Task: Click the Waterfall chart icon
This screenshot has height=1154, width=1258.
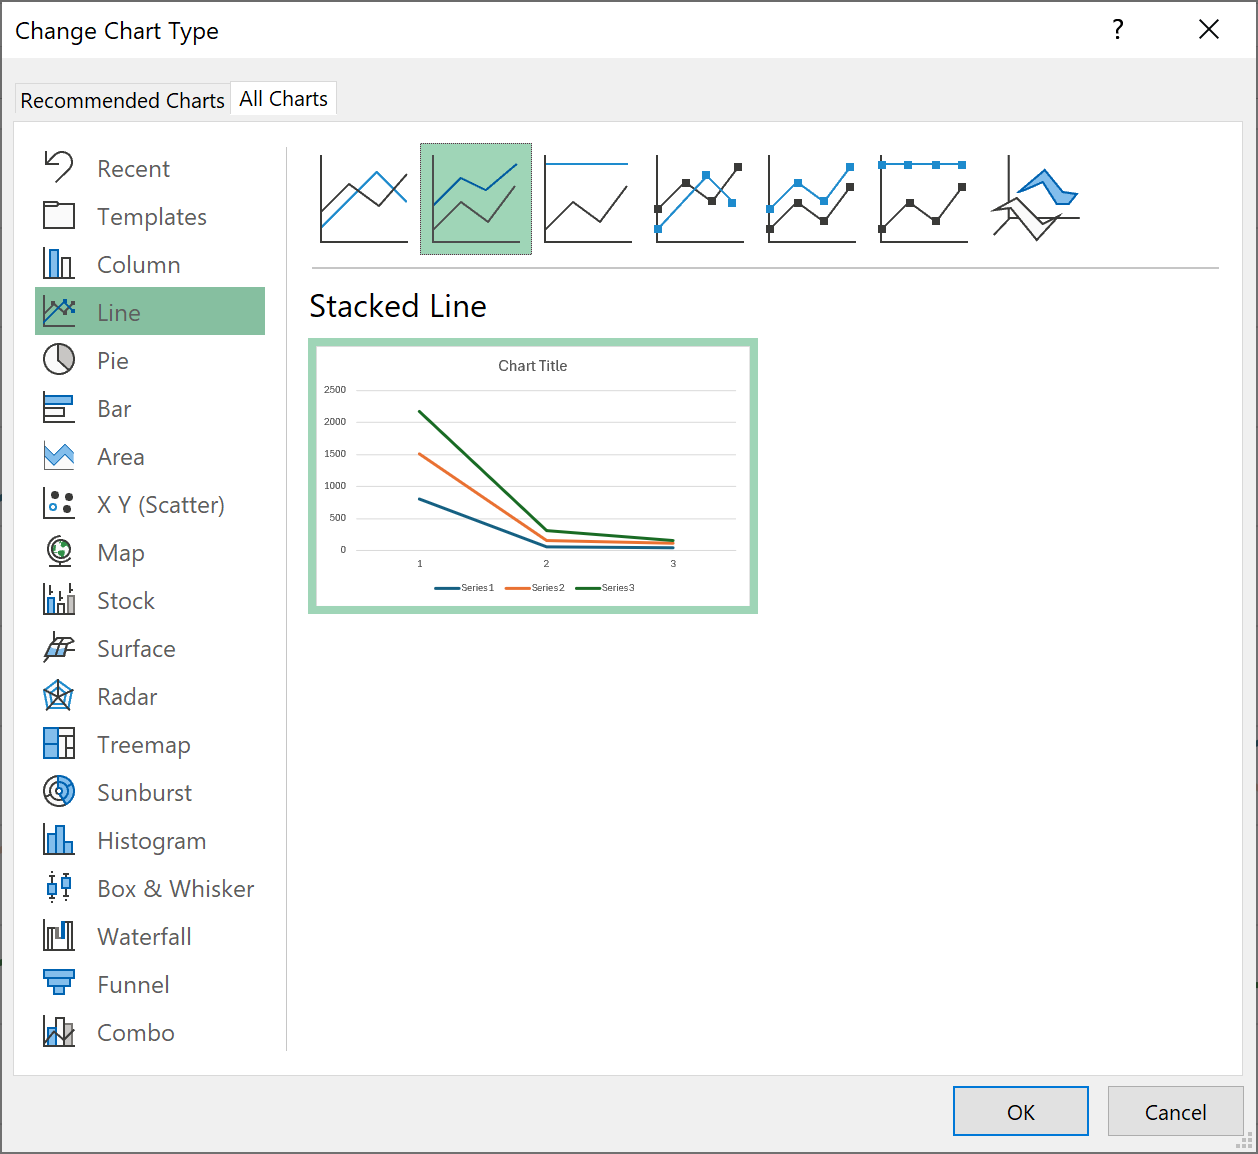Action: (59, 935)
